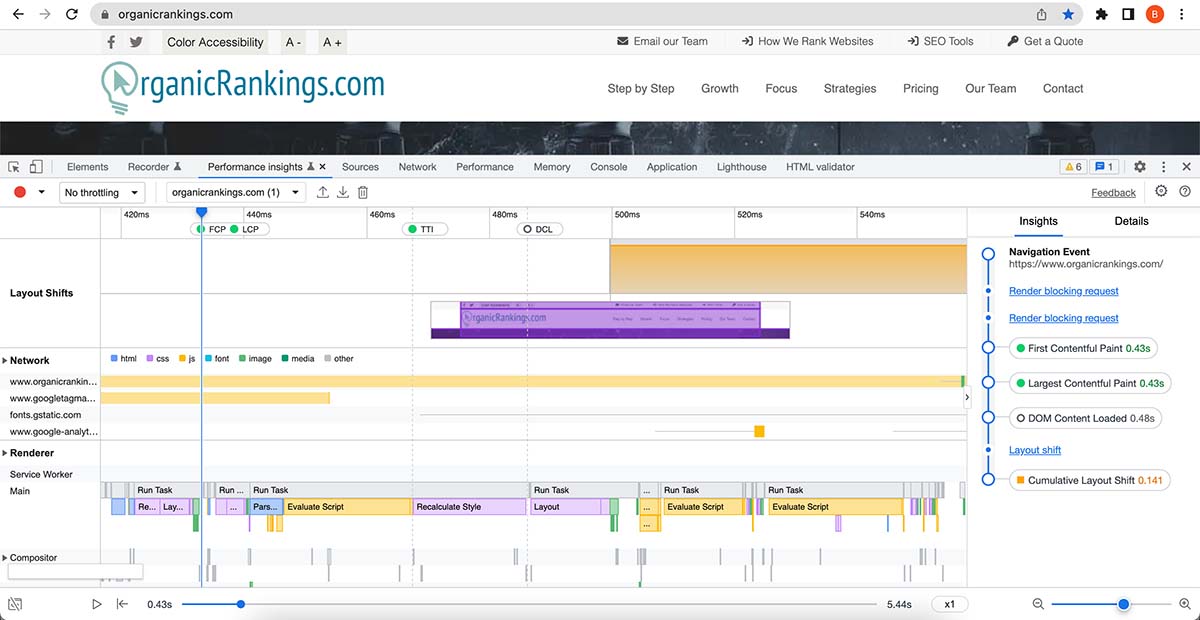Open the Feedback link

click(1113, 192)
